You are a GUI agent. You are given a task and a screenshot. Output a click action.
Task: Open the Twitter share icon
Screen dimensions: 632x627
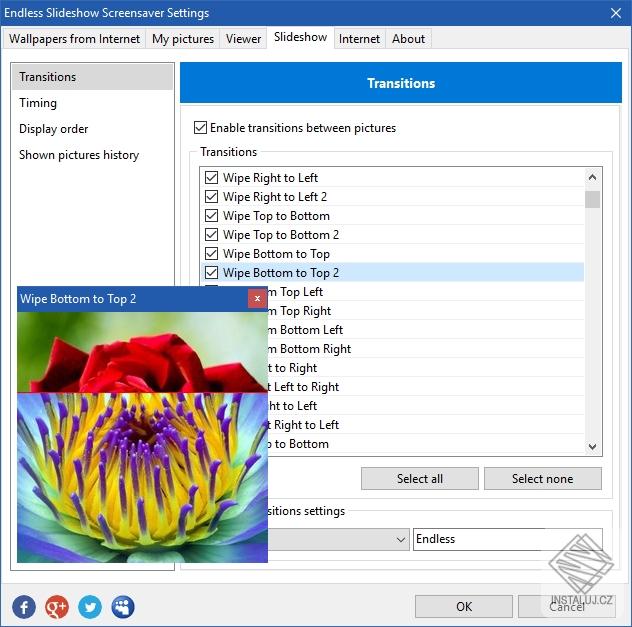[x=90, y=606]
